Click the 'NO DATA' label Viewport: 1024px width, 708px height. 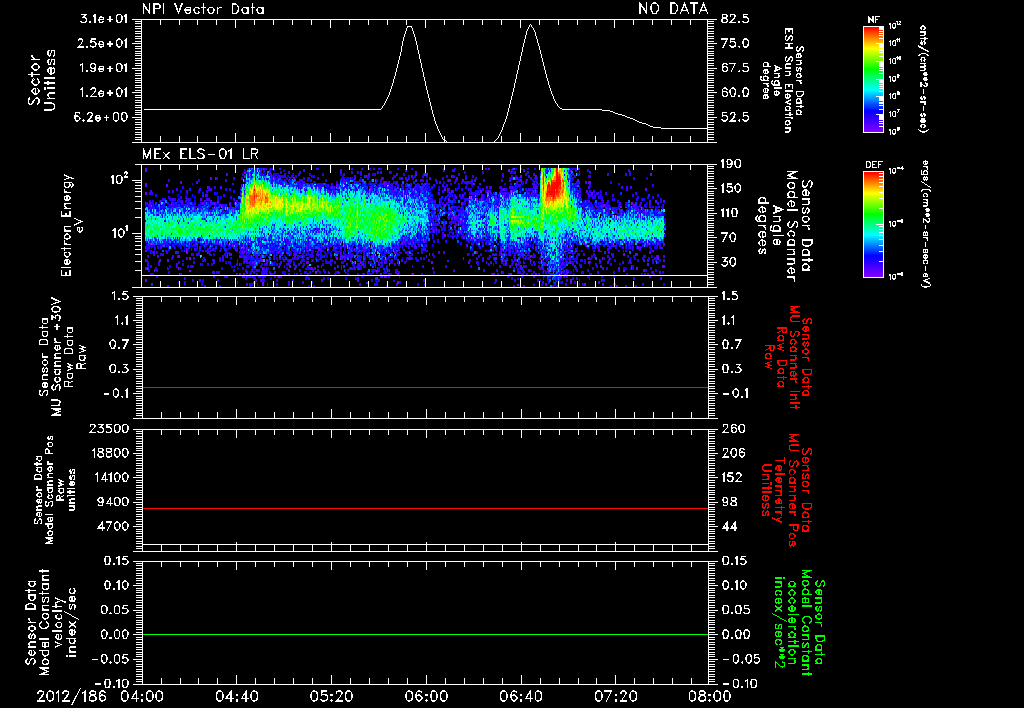[x=673, y=9]
